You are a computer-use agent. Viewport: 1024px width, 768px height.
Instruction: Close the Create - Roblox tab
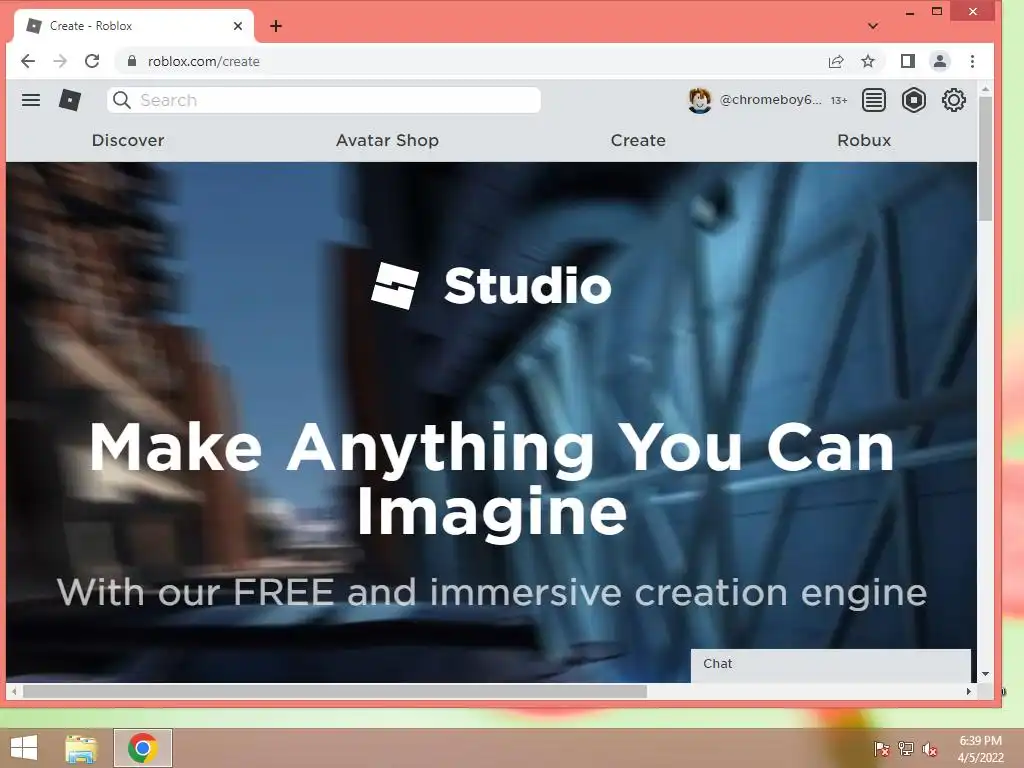238,26
